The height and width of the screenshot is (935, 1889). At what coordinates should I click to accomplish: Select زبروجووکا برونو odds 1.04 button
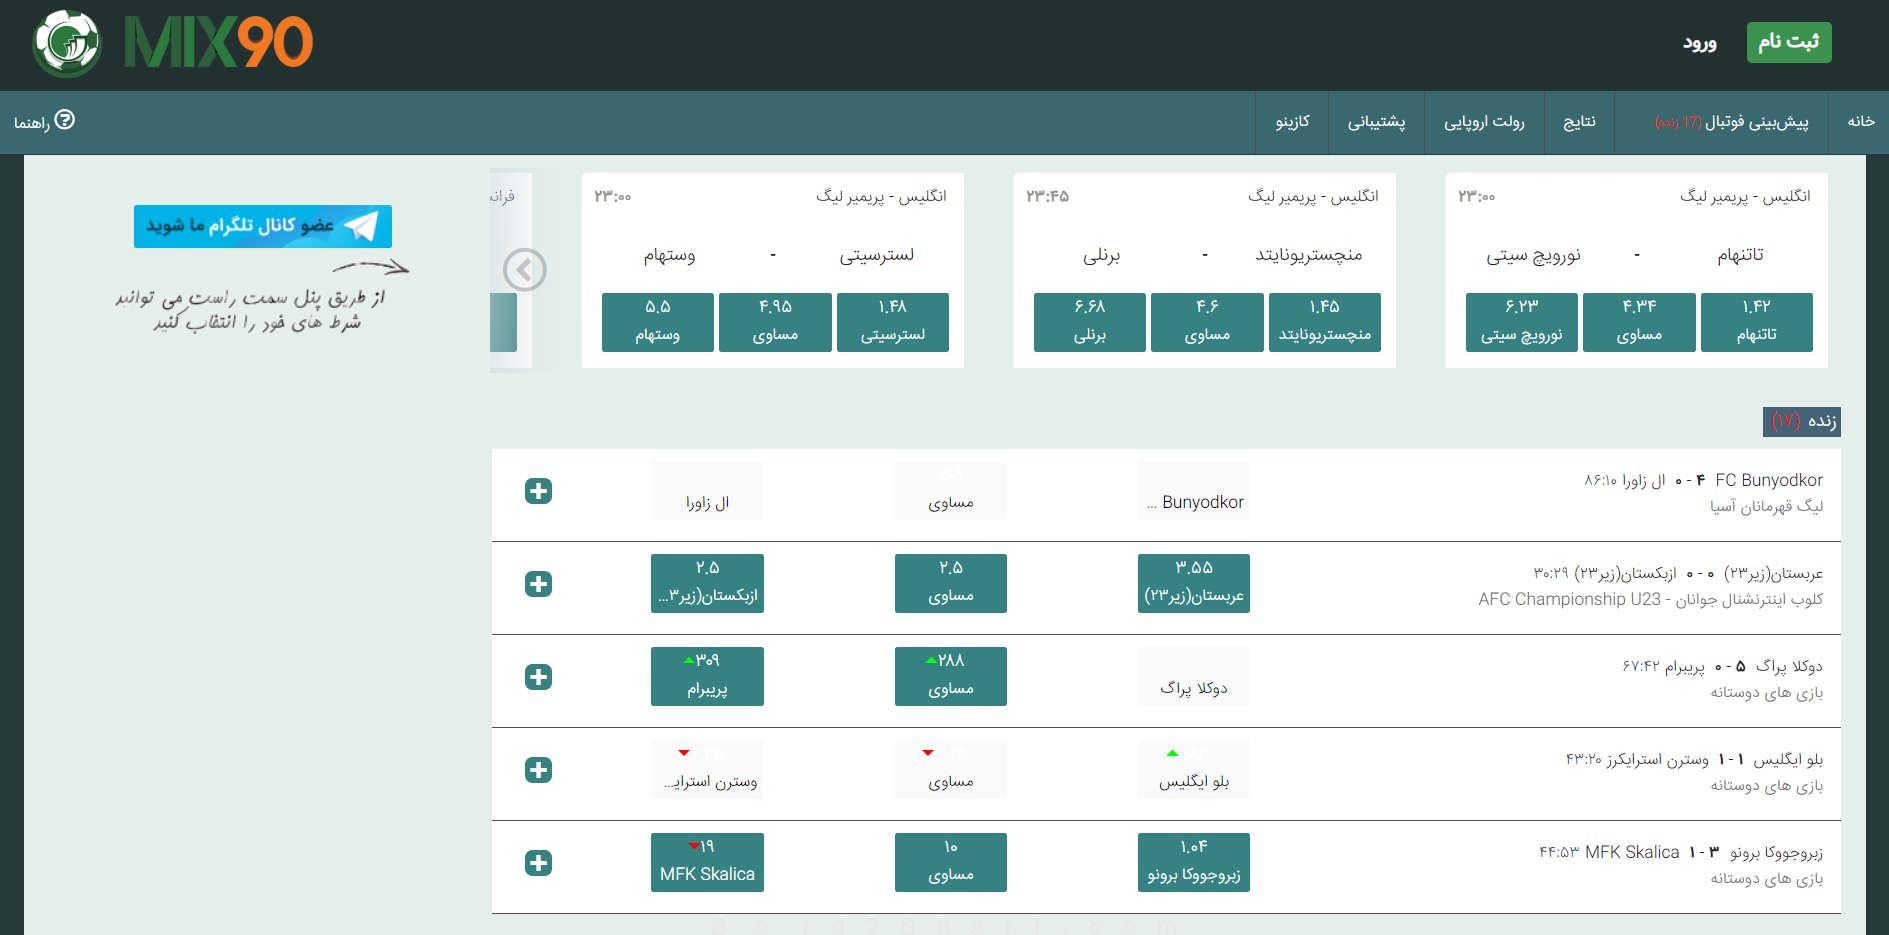pos(1194,862)
